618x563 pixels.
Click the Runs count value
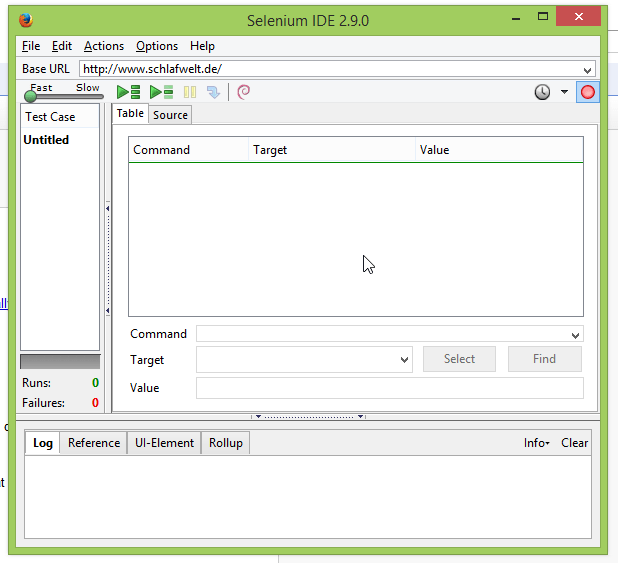(x=95, y=383)
